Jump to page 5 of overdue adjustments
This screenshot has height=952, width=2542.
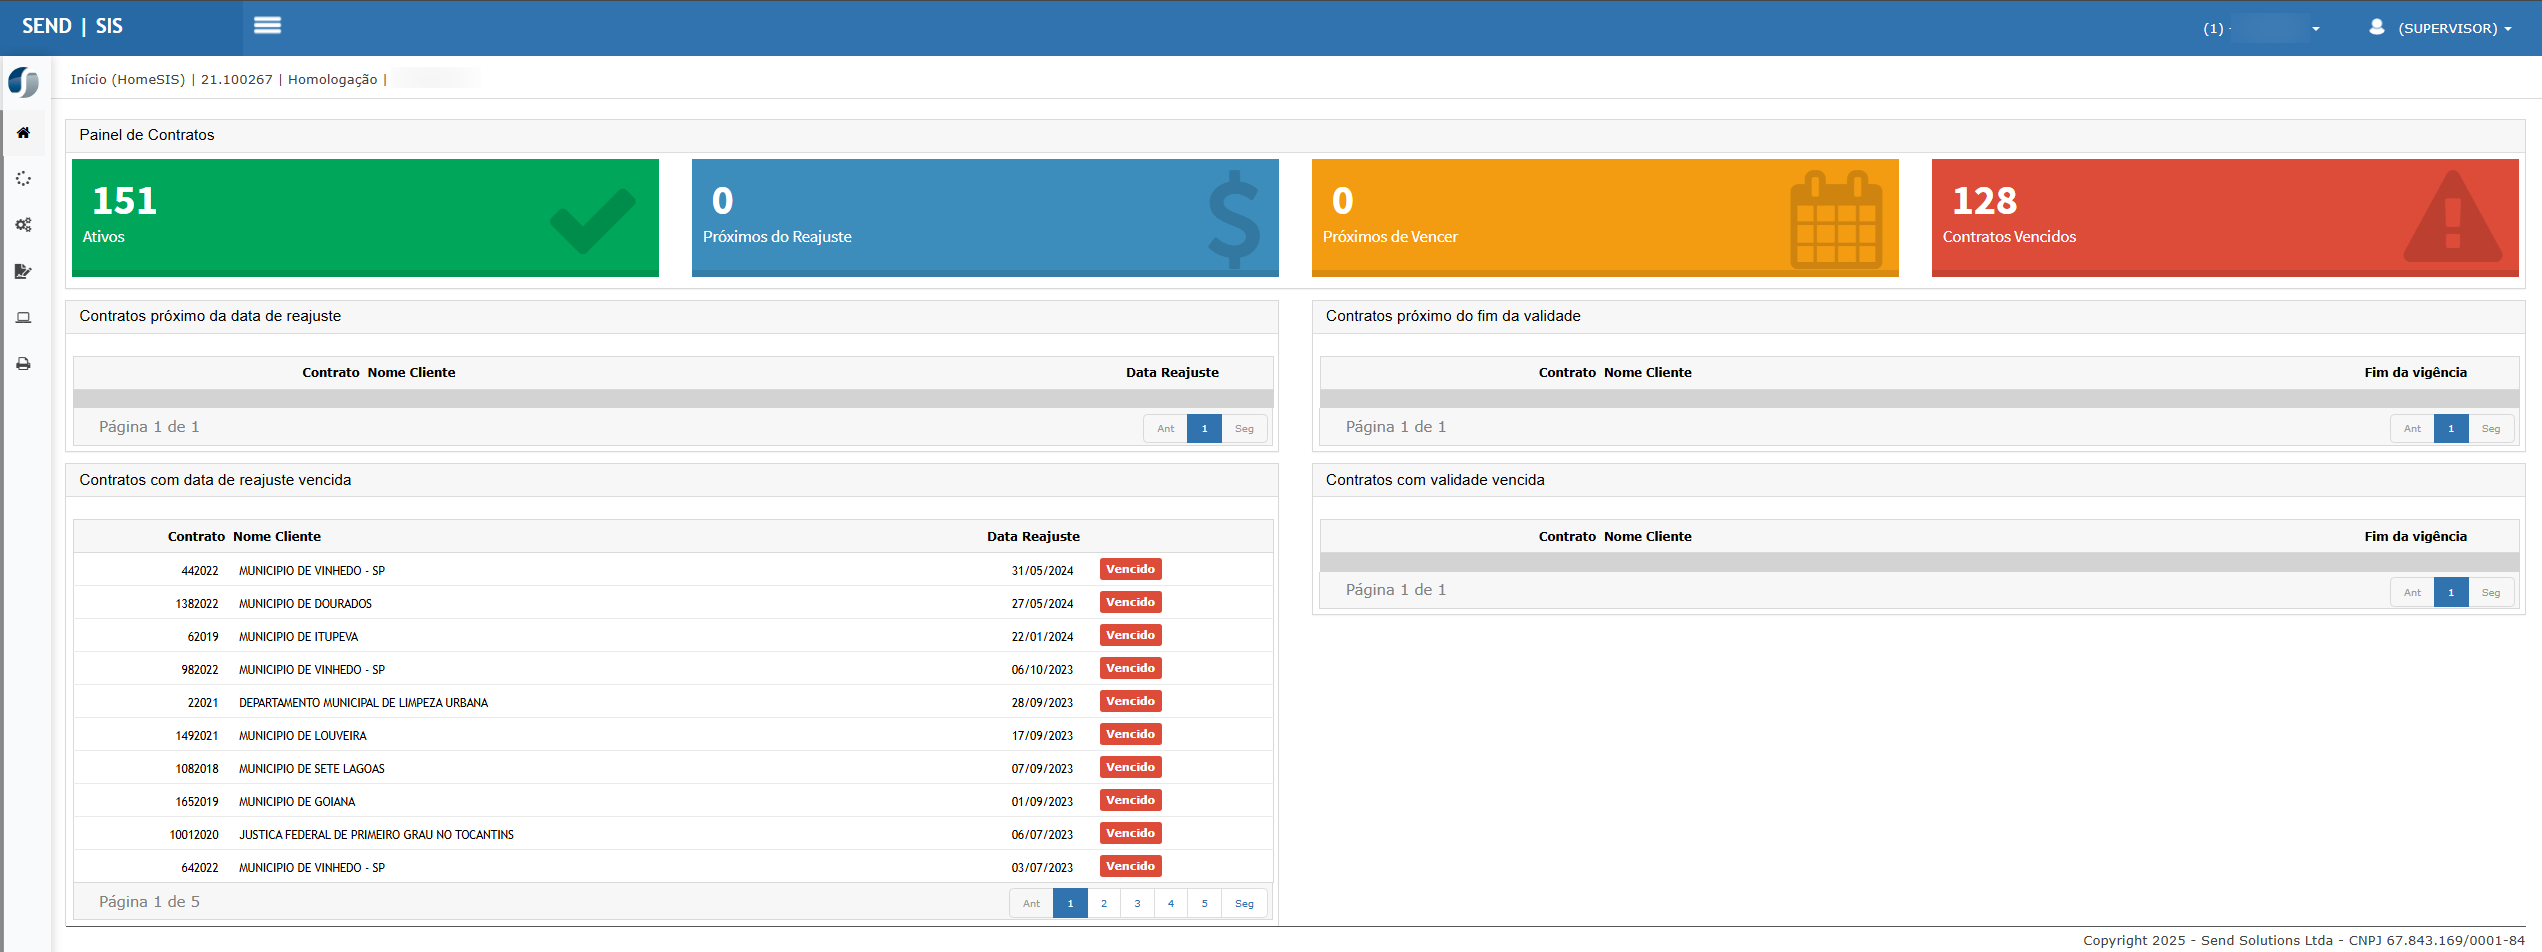[1204, 903]
